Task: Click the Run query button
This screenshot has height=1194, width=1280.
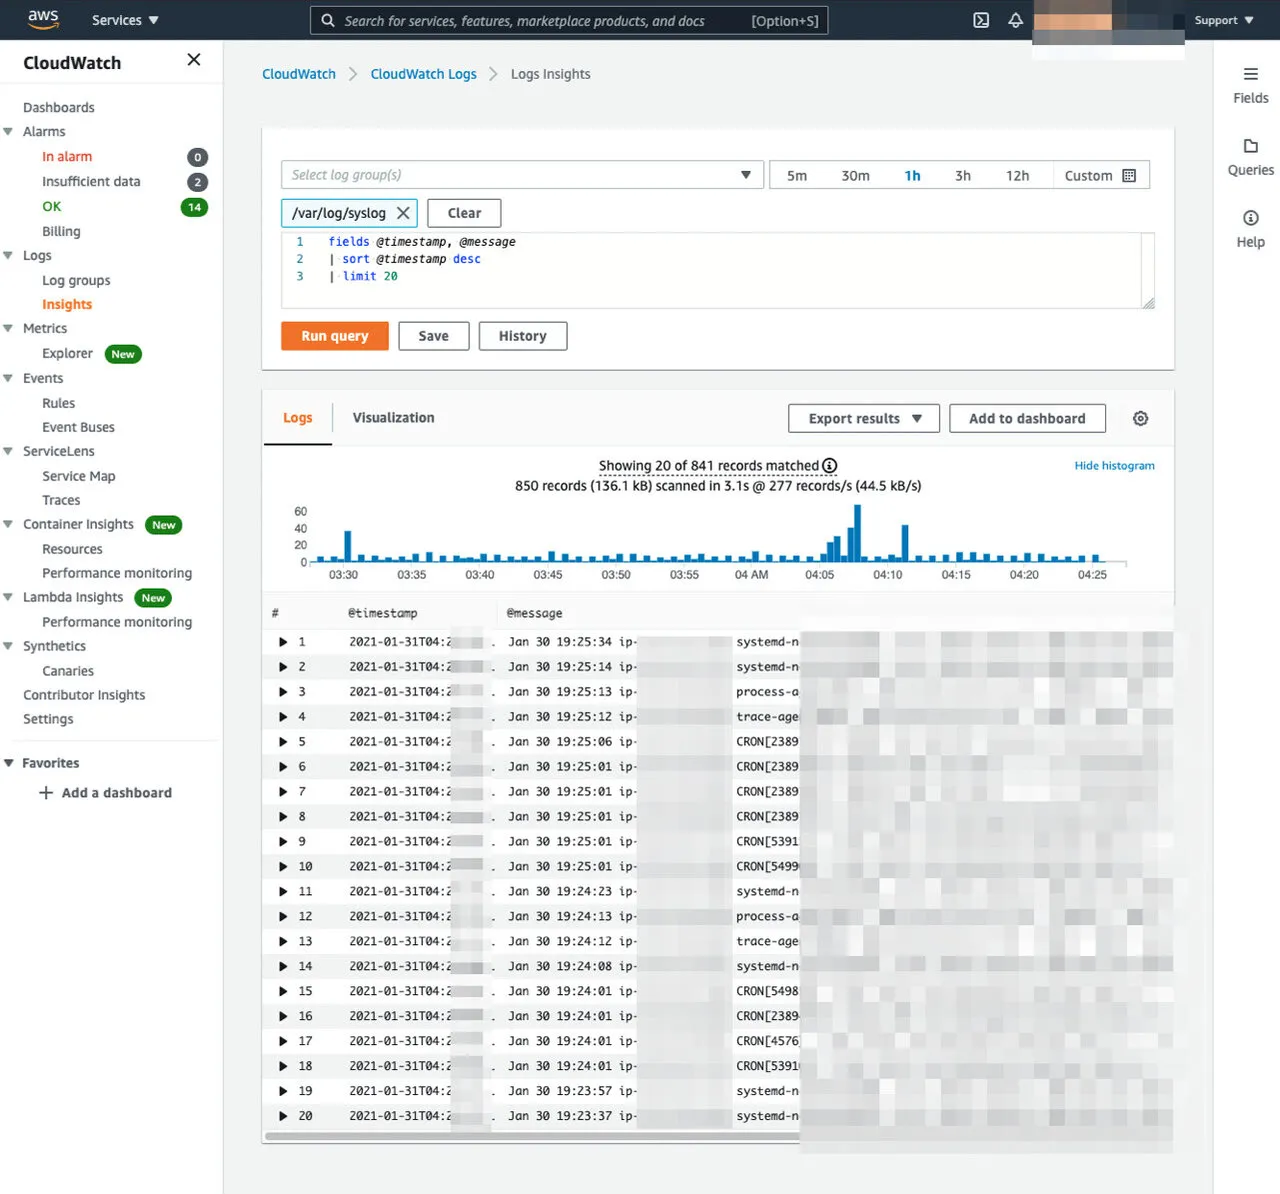Action: coord(334,336)
